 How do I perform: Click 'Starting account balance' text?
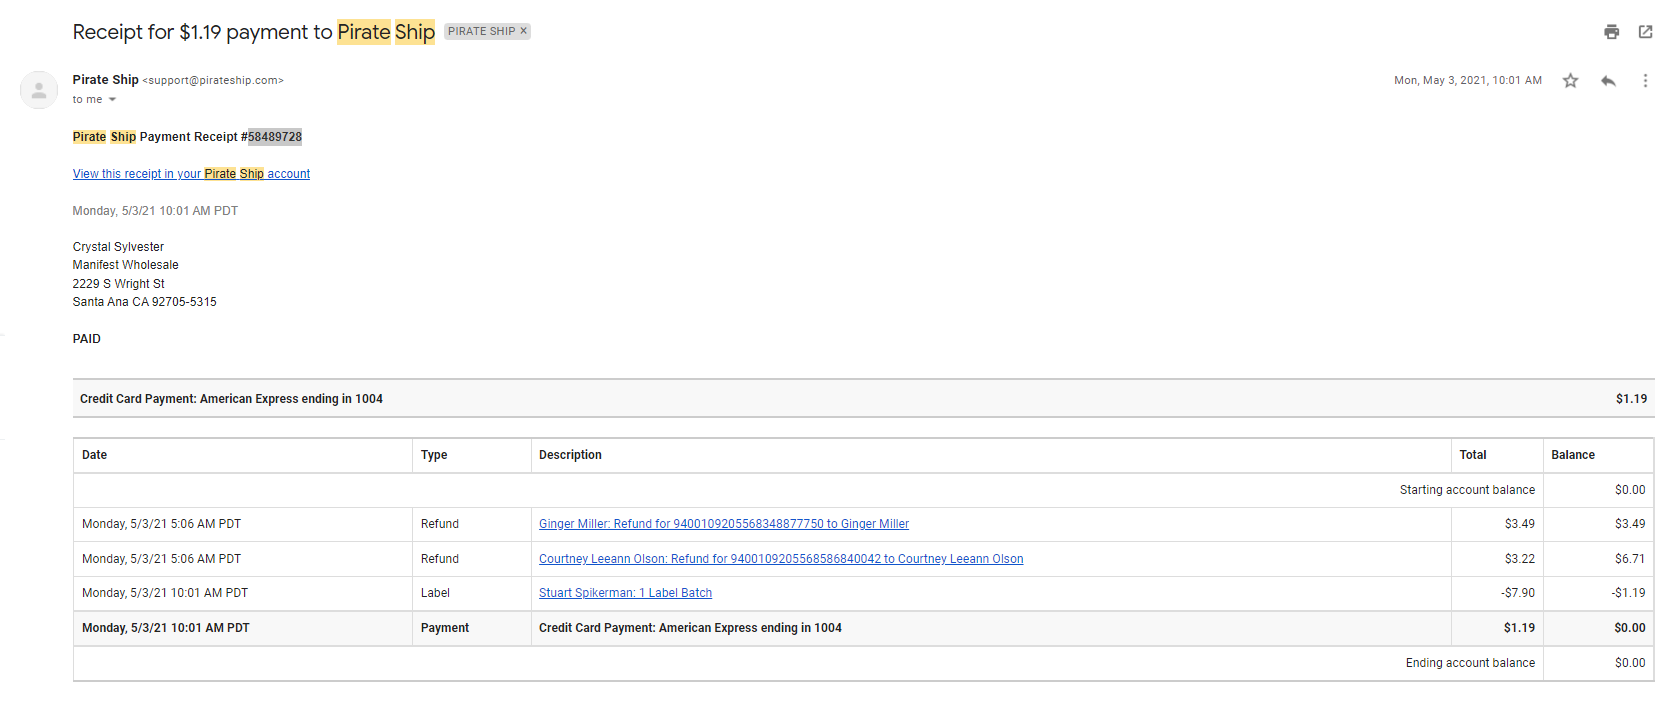pos(1467,490)
